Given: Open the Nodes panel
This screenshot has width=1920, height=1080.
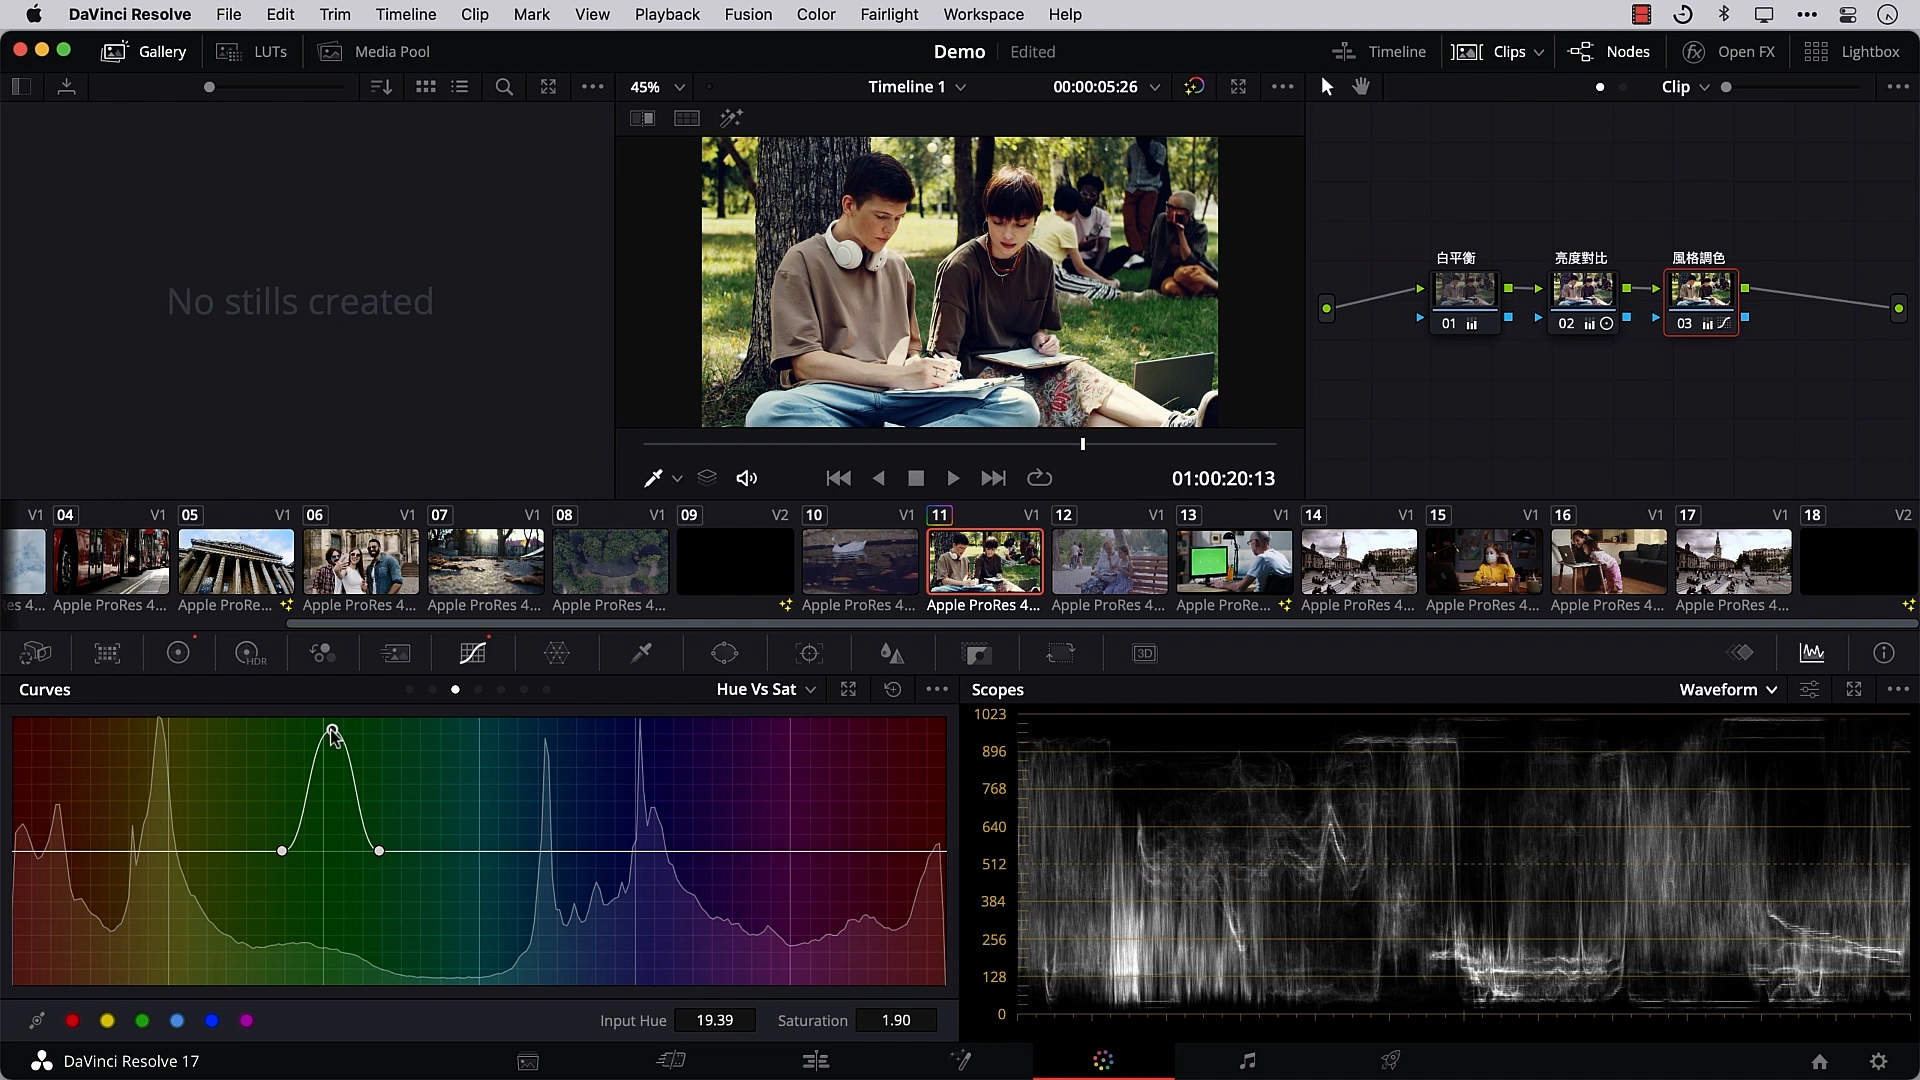Looking at the screenshot, I should [x=1610, y=51].
